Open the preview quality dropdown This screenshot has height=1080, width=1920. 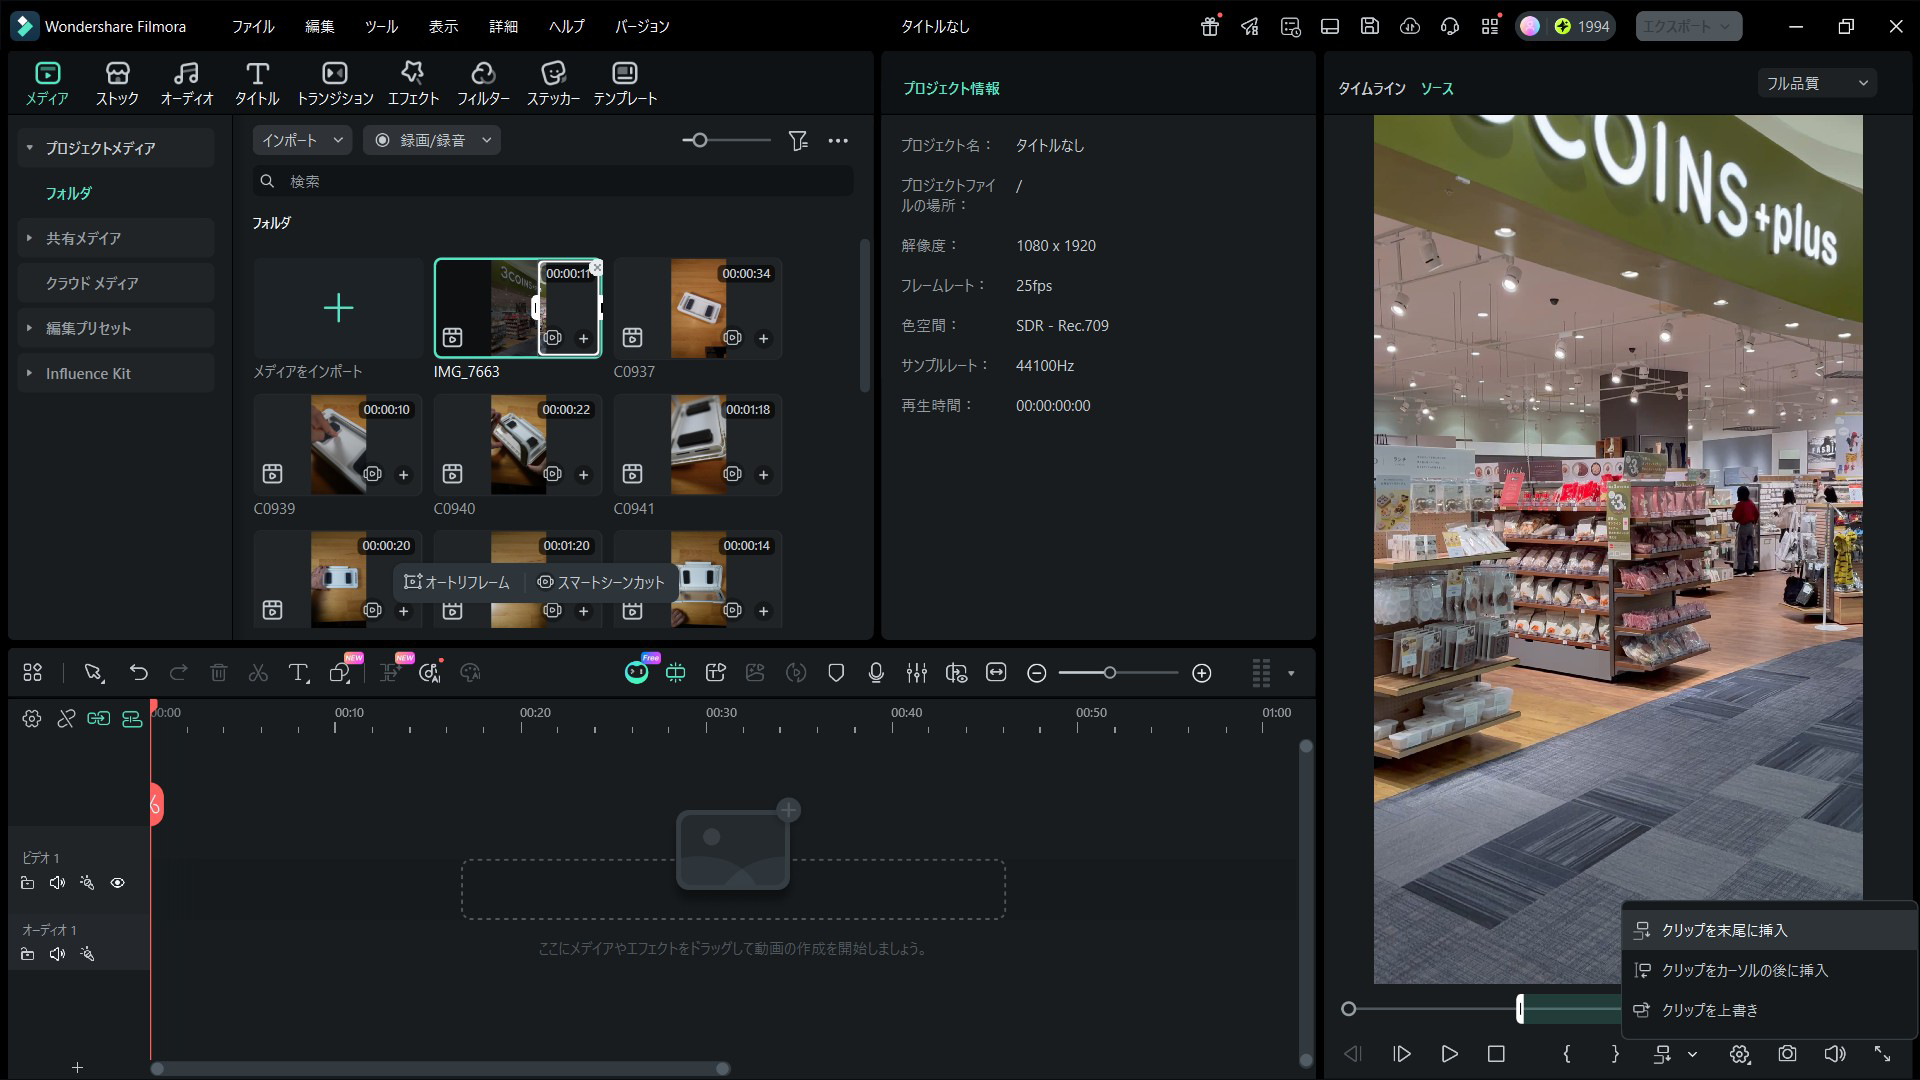pos(1816,83)
